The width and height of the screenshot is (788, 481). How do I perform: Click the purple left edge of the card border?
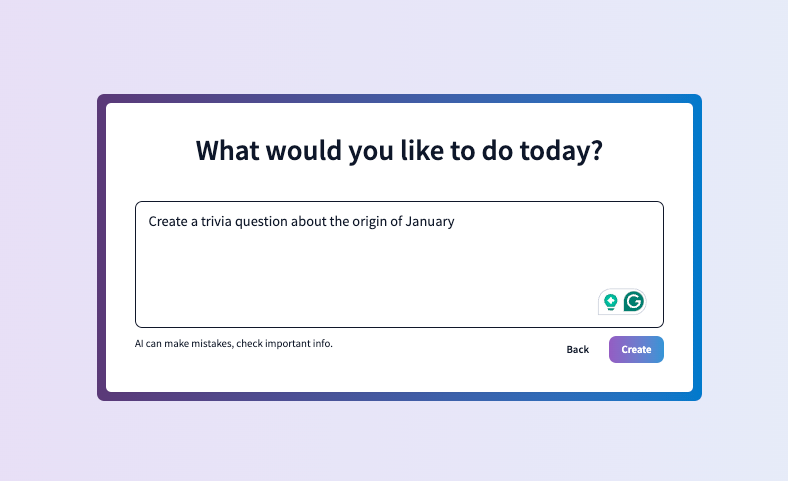click(102, 247)
